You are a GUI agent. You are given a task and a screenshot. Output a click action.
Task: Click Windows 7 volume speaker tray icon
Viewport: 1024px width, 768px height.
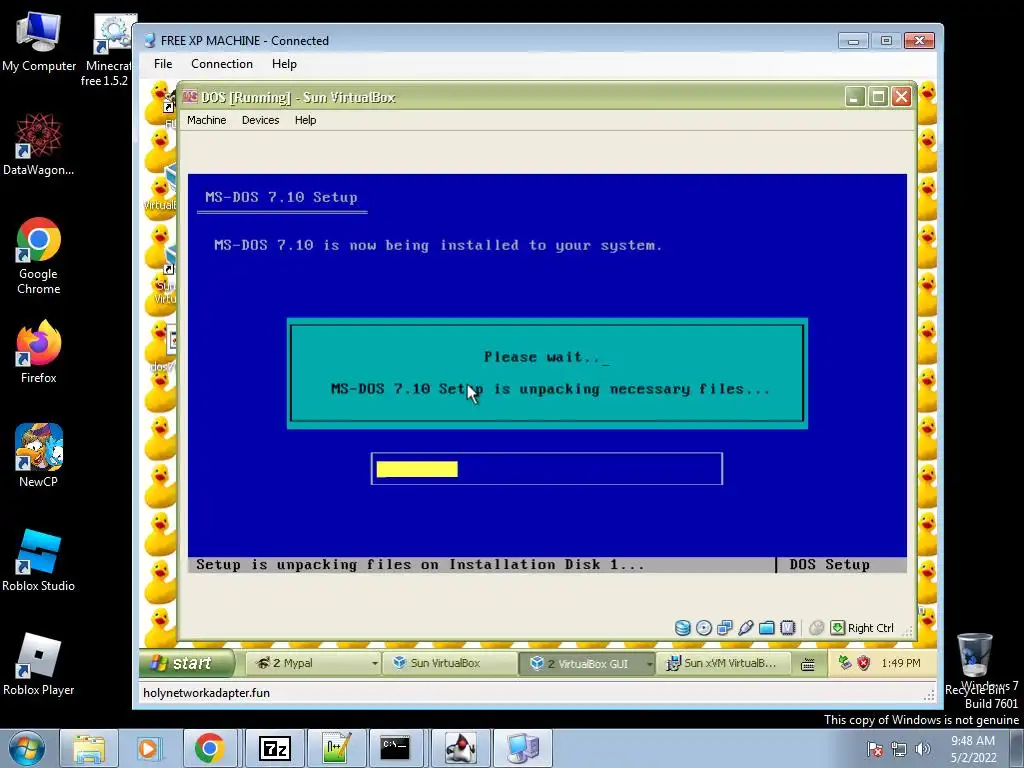pos(922,749)
